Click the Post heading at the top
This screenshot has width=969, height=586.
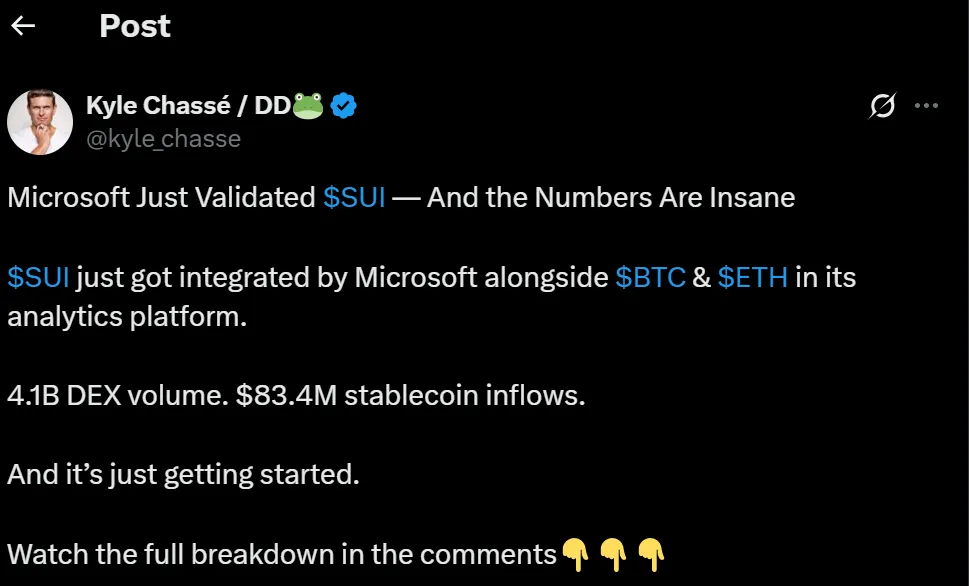click(x=135, y=26)
